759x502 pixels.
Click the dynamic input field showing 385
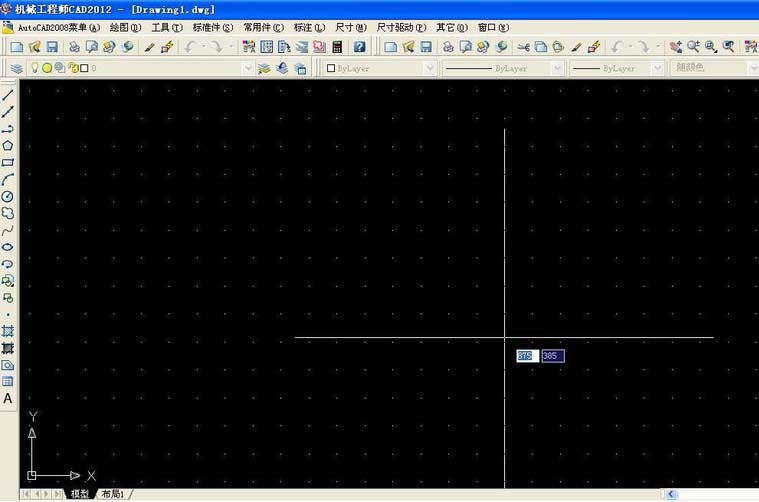(553, 356)
